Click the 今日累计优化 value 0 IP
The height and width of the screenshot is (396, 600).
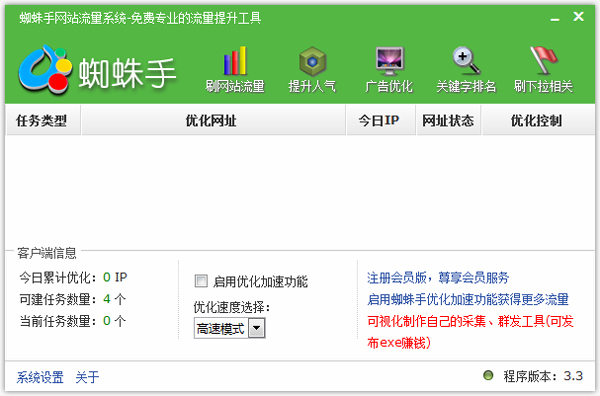pyautogui.click(x=115, y=277)
